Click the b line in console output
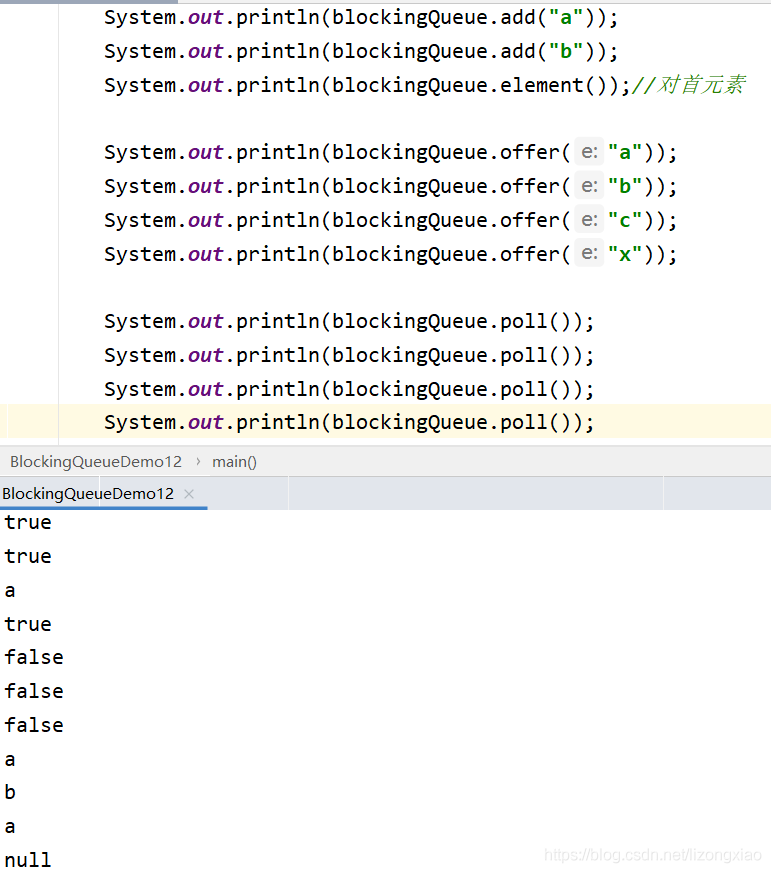This screenshot has height=873, width=771. pyautogui.click(x=10, y=793)
